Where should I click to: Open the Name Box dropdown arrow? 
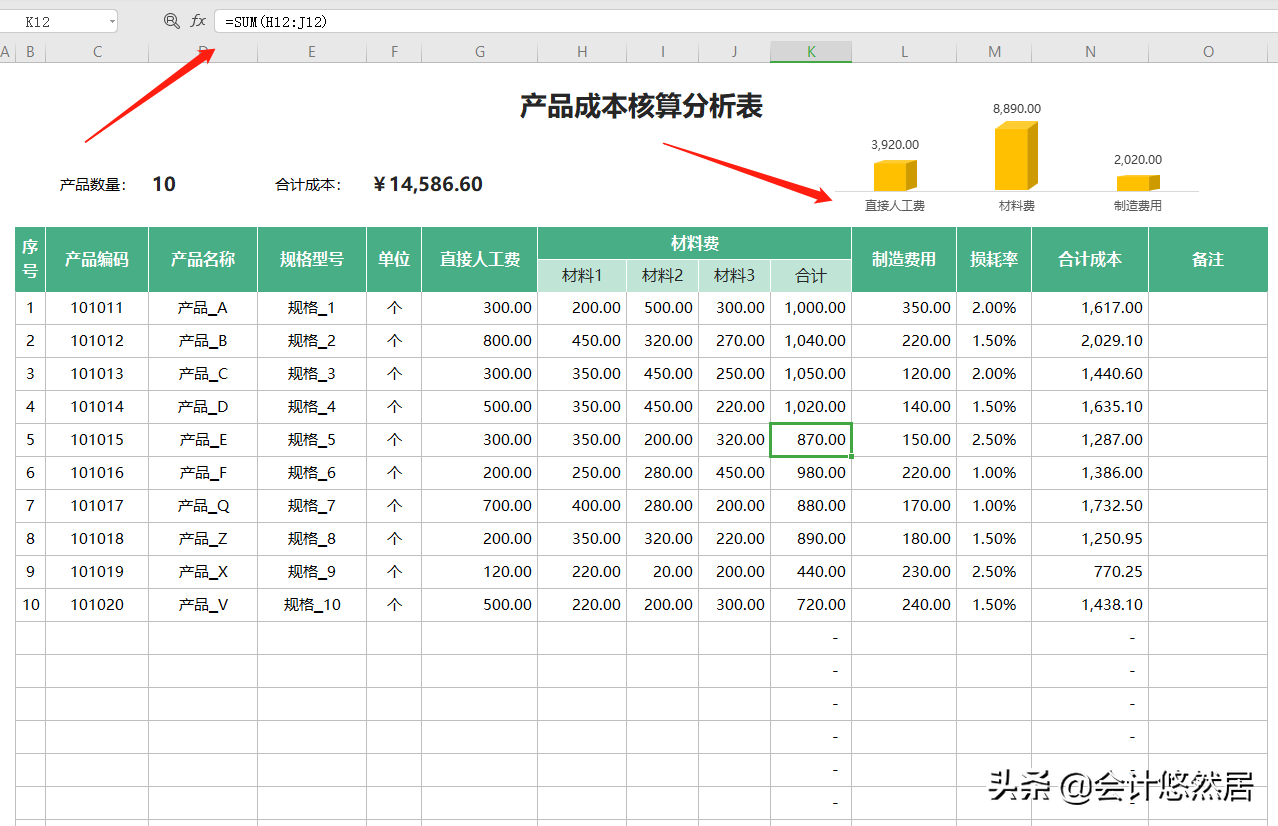click(110, 20)
